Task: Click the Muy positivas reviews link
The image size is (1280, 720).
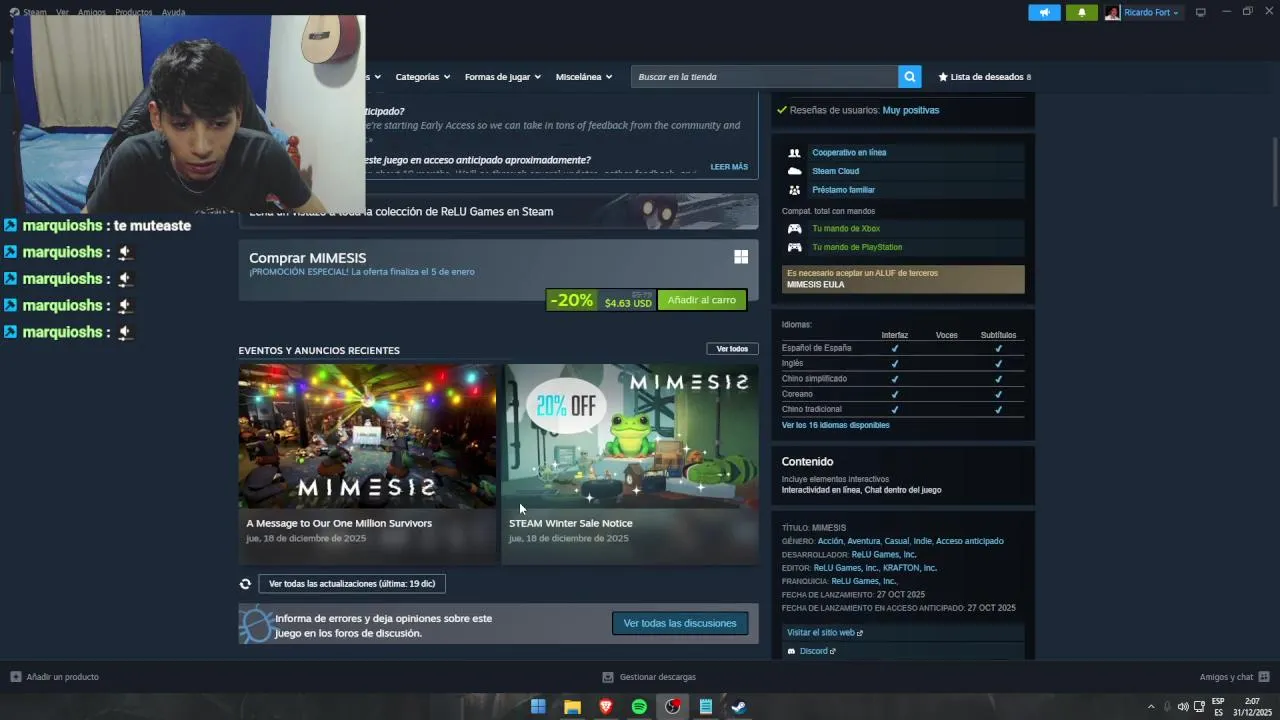Action: 911,110
